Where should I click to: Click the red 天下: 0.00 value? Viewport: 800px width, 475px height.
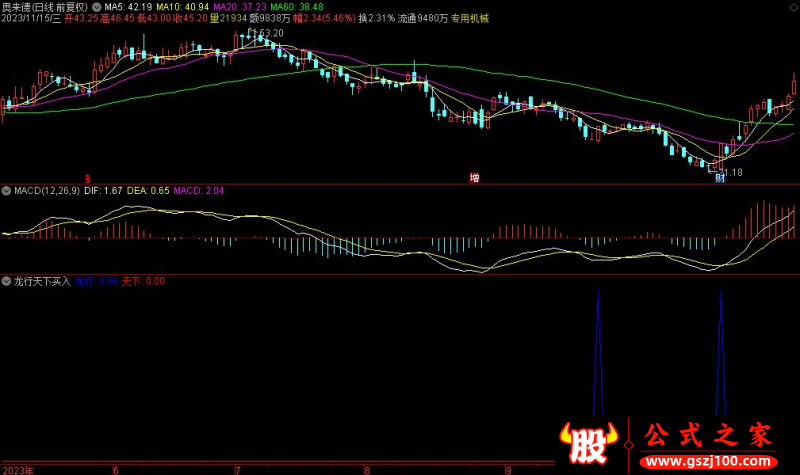(x=143, y=281)
